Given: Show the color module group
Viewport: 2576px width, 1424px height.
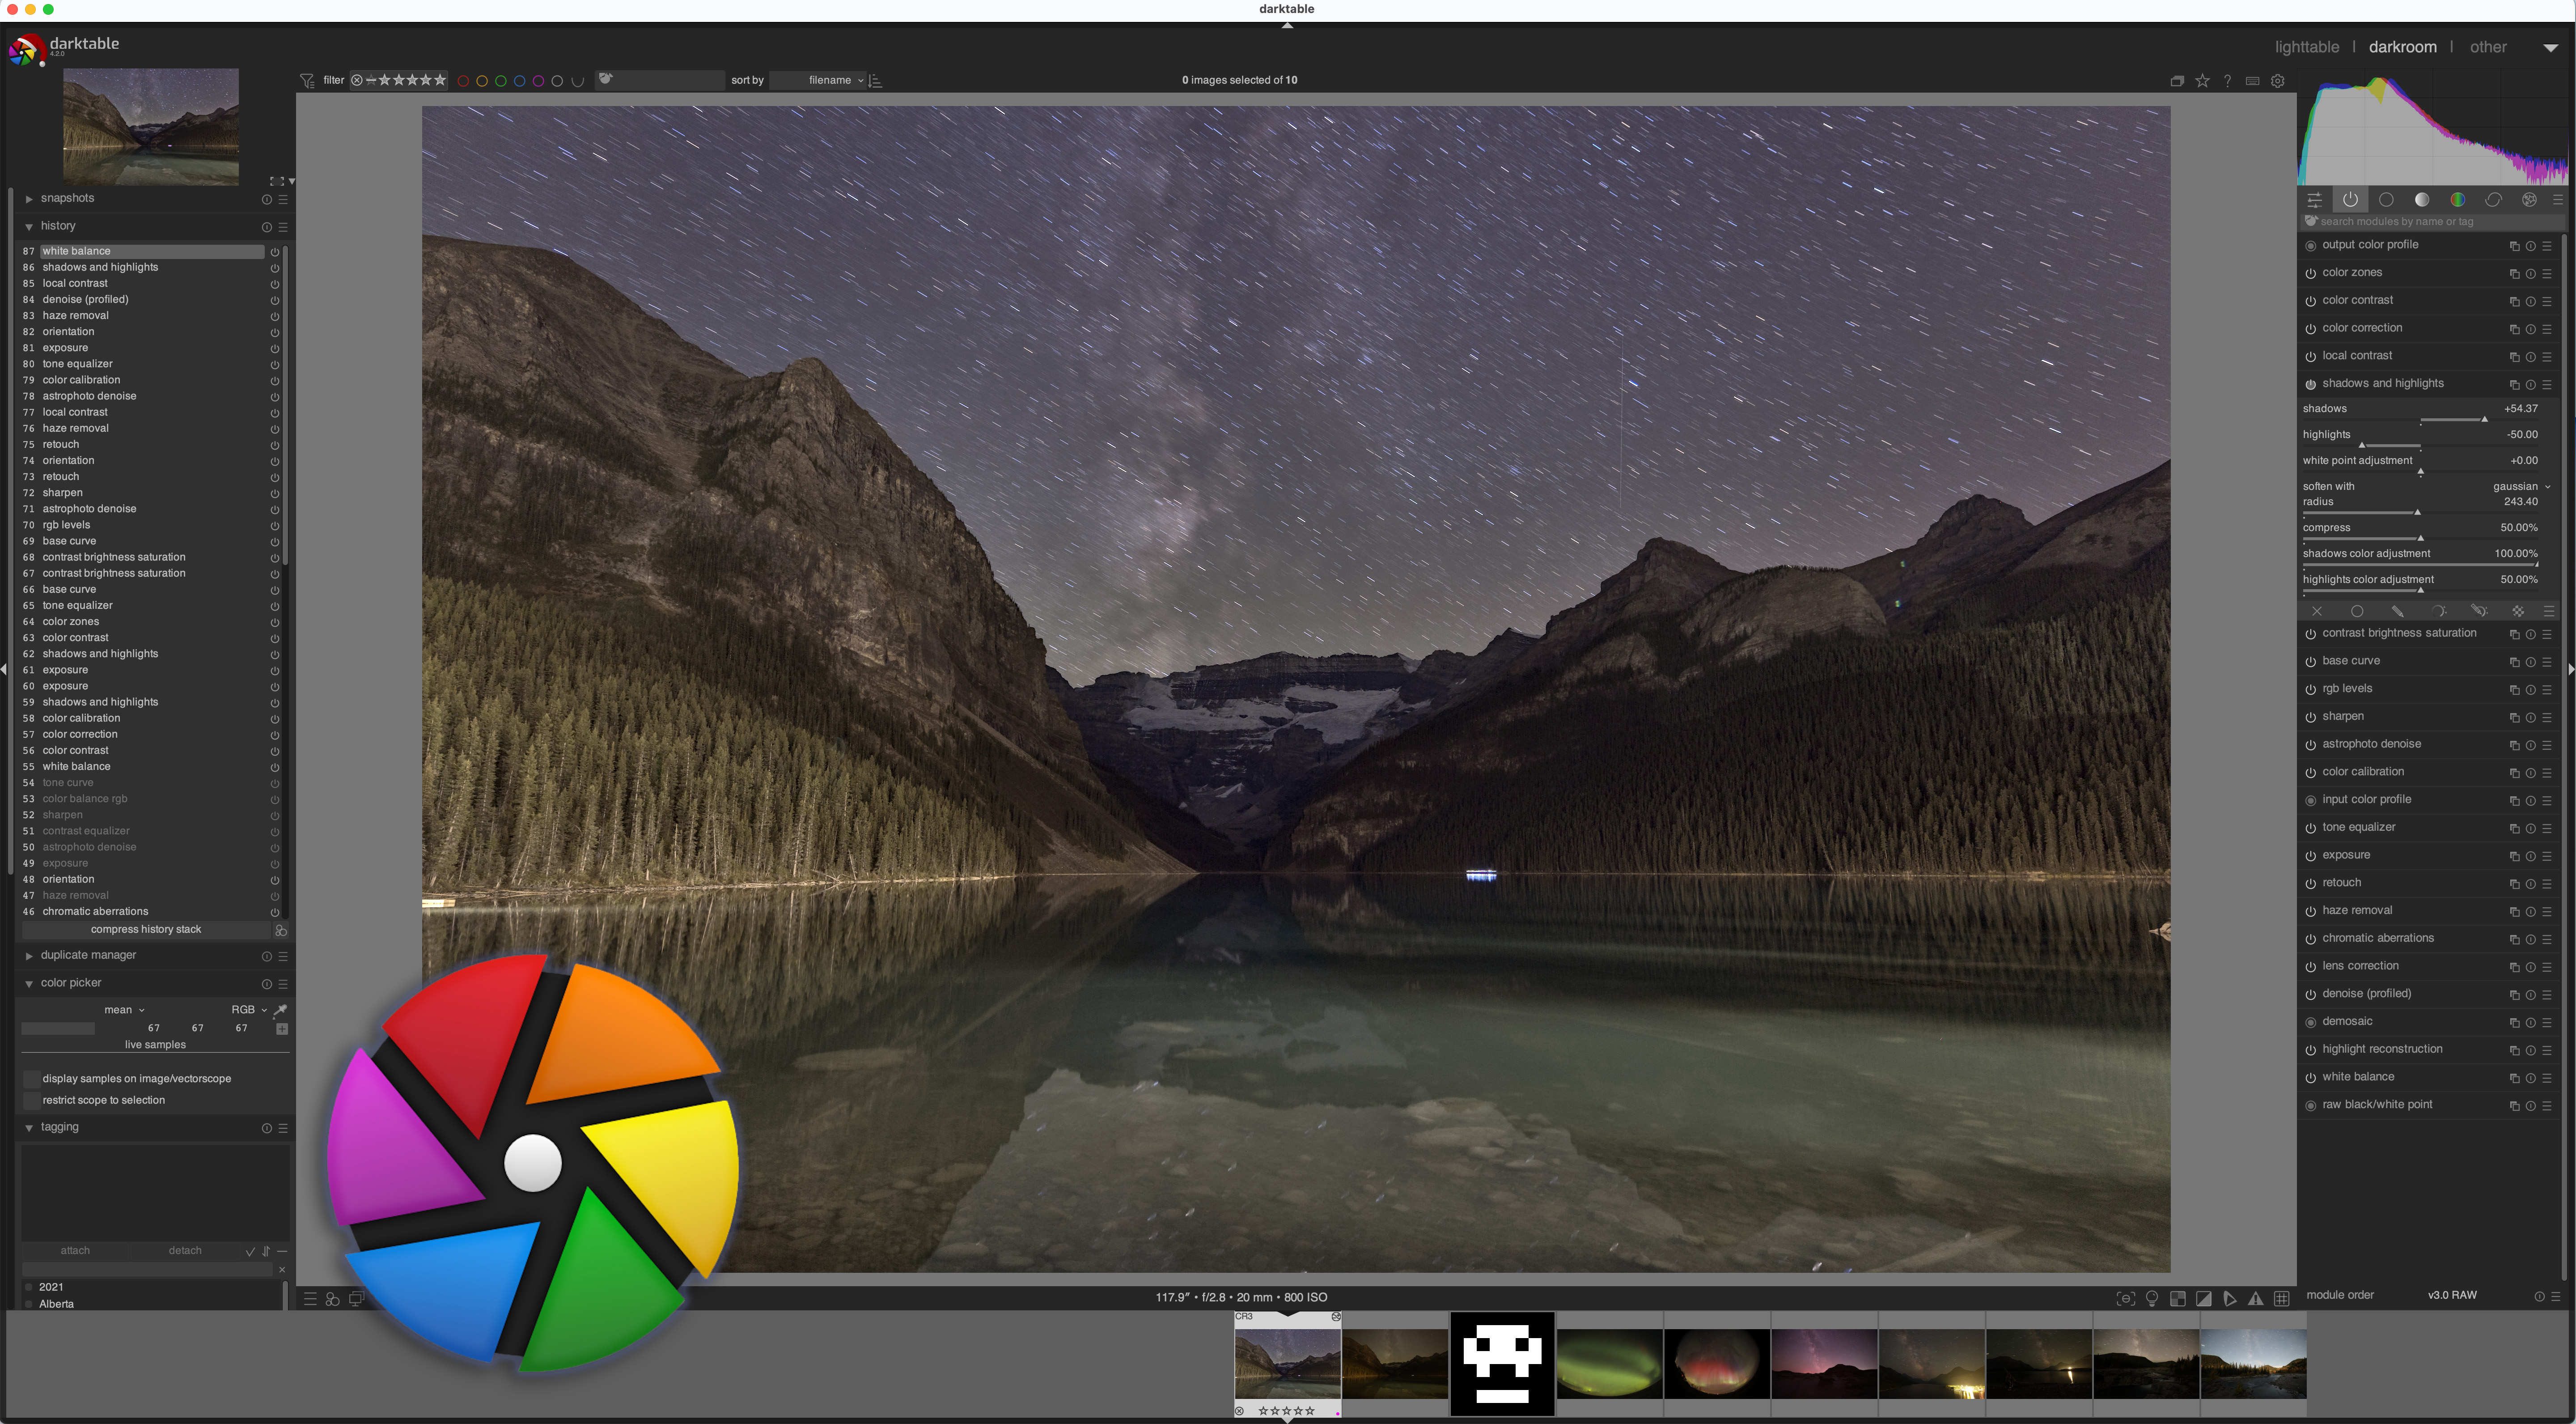Looking at the screenshot, I should tap(2457, 200).
